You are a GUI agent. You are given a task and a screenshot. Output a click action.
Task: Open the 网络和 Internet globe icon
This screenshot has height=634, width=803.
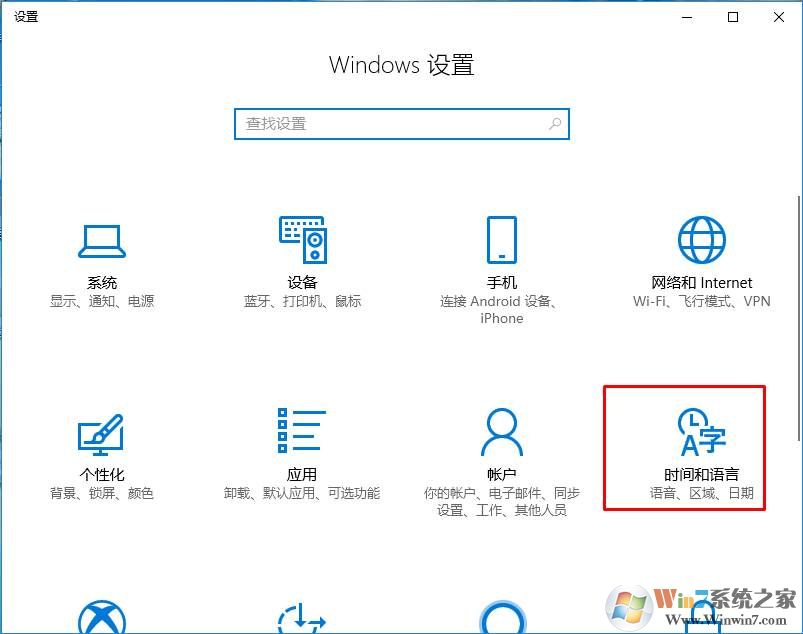702,240
